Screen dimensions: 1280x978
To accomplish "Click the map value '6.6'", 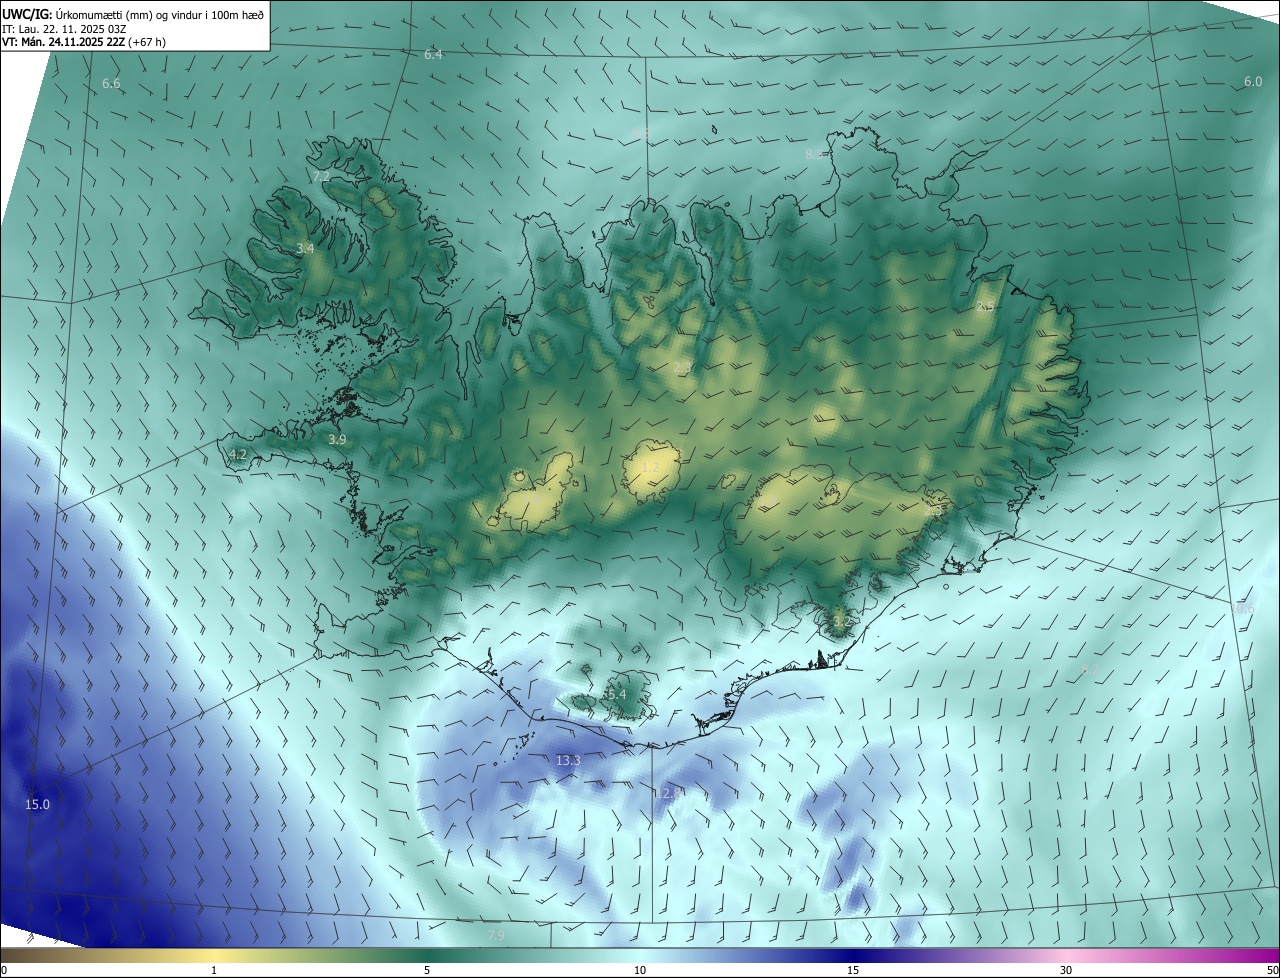I will click(111, 83).
